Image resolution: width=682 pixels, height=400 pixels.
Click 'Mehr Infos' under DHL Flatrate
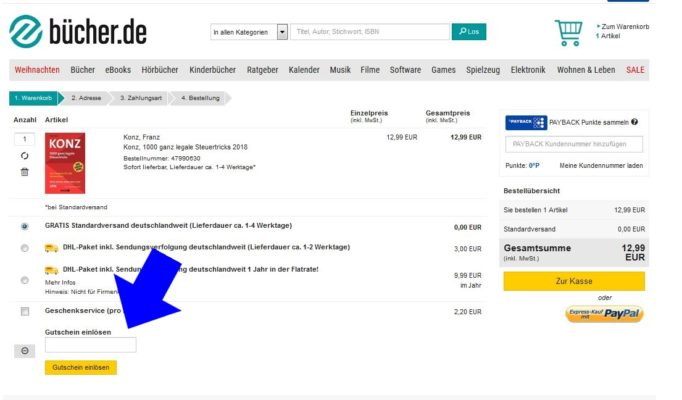click(57, 283)
